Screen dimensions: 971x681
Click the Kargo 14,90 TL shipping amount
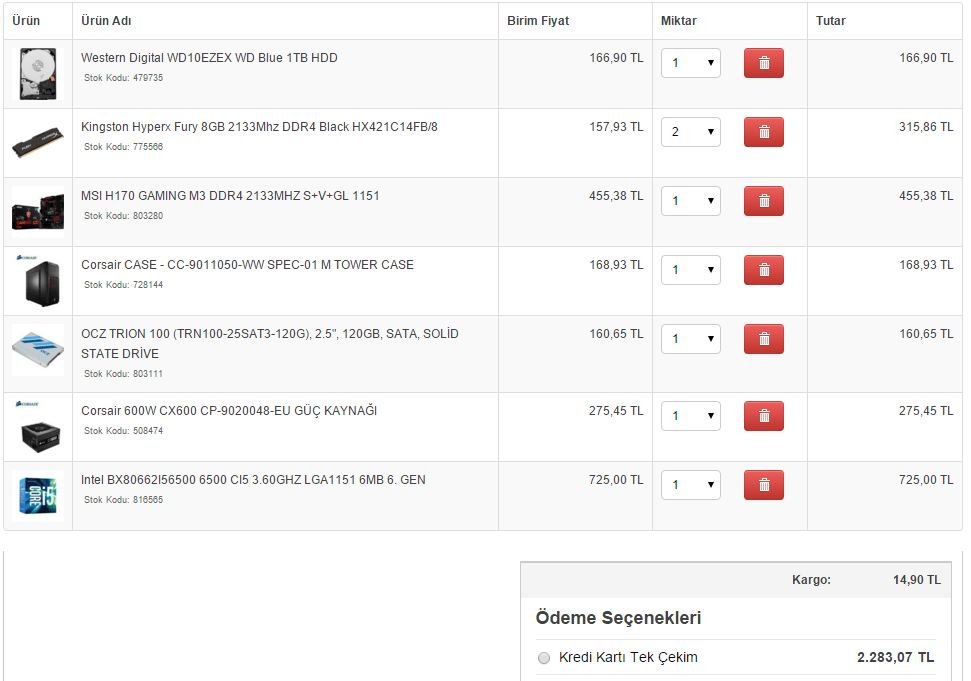[x=917, y=580]
